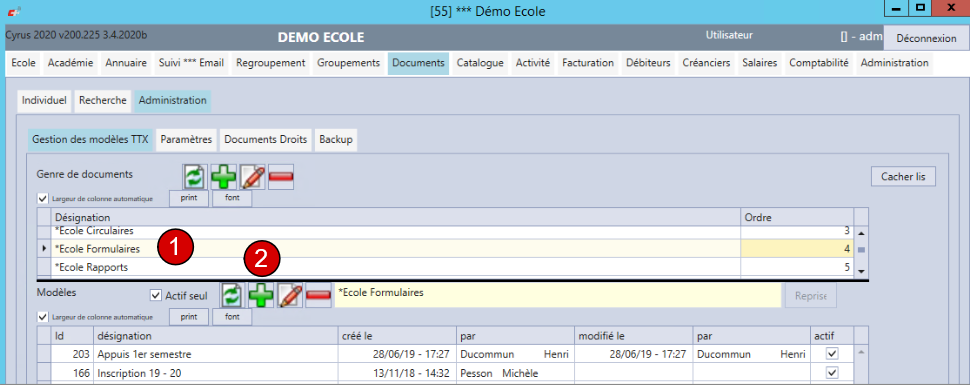Click print button for Modèles list
Screen dimensions: 970x385
(x=189, y=316)
